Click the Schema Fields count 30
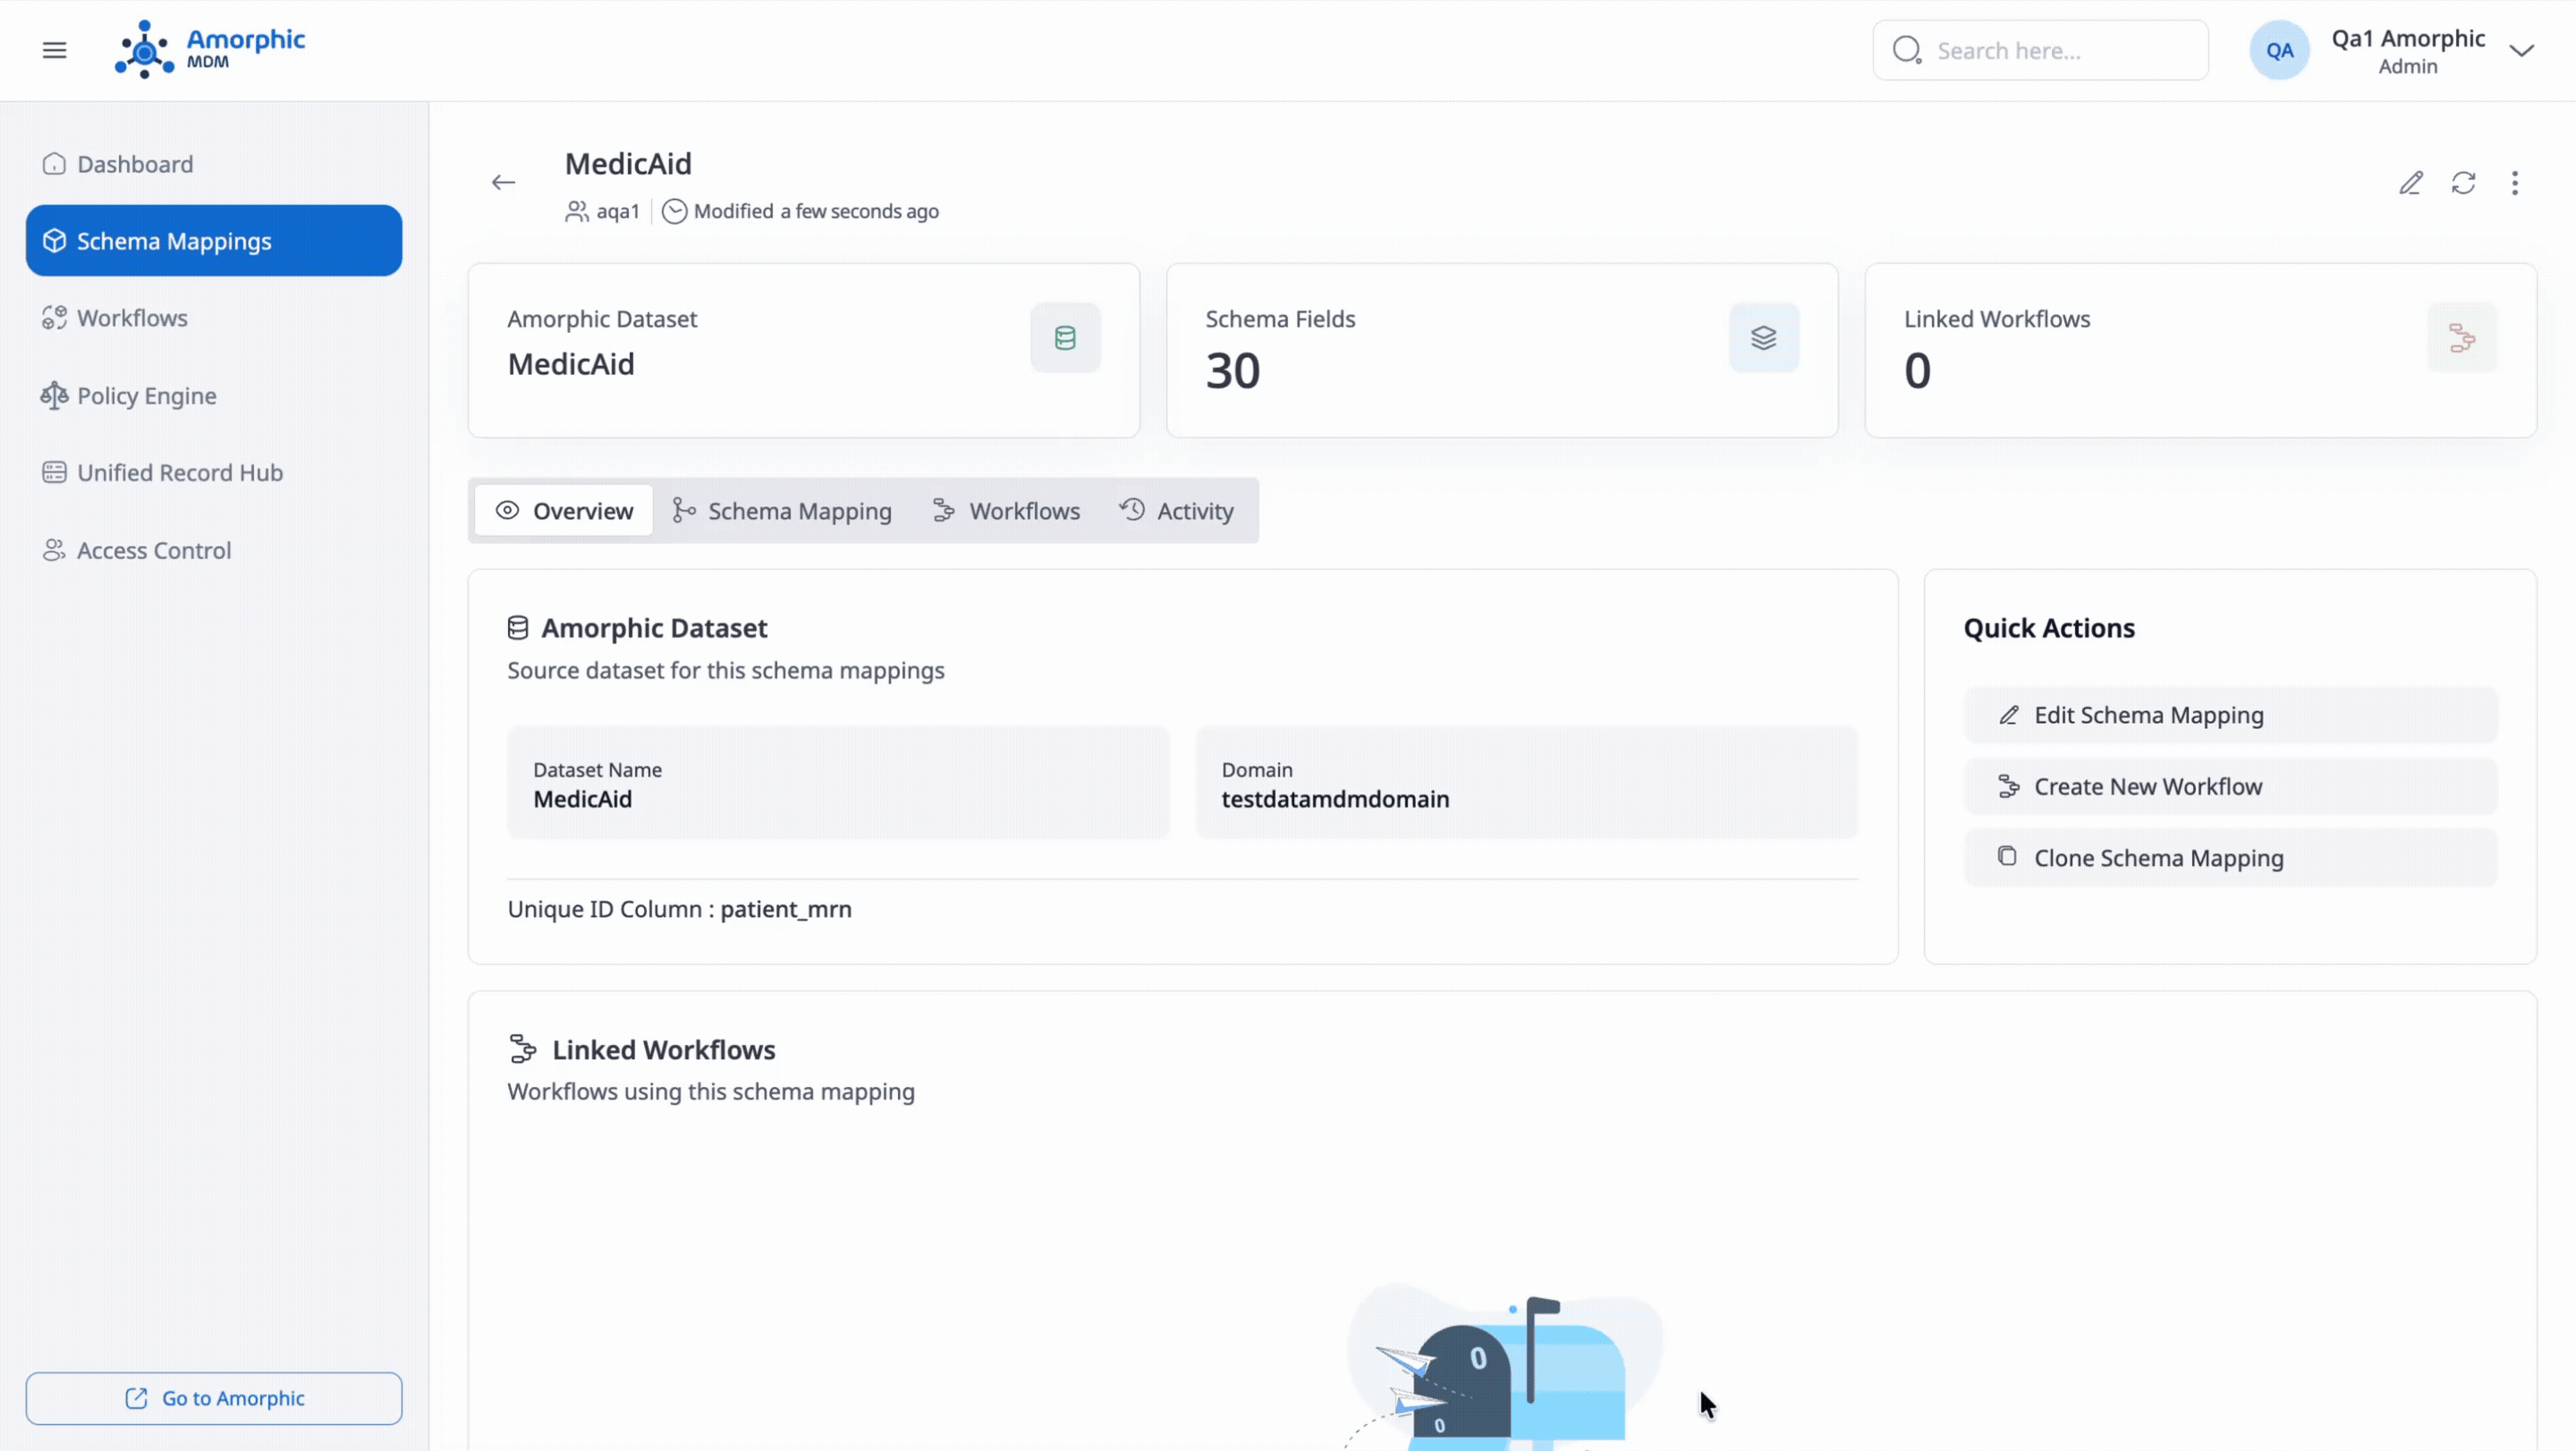2576x1451 pixels. [x=1232, y=371]
